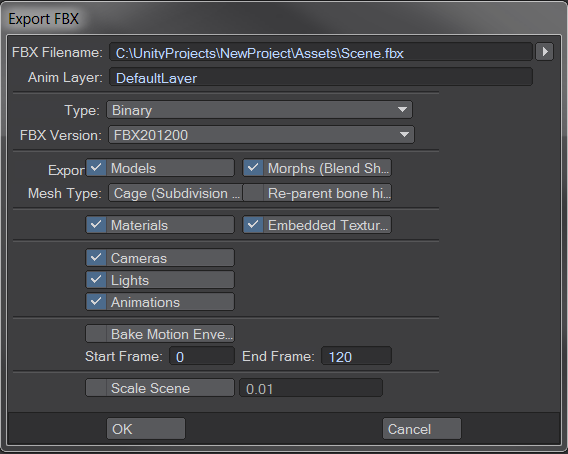Click the Anim Layer text field

pyautogui.click(x=321, y=77)
